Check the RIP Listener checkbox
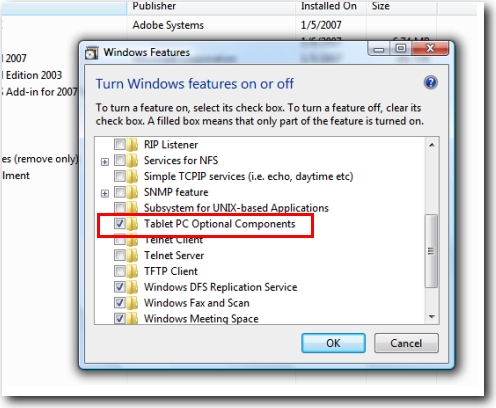 coord(119,145)
